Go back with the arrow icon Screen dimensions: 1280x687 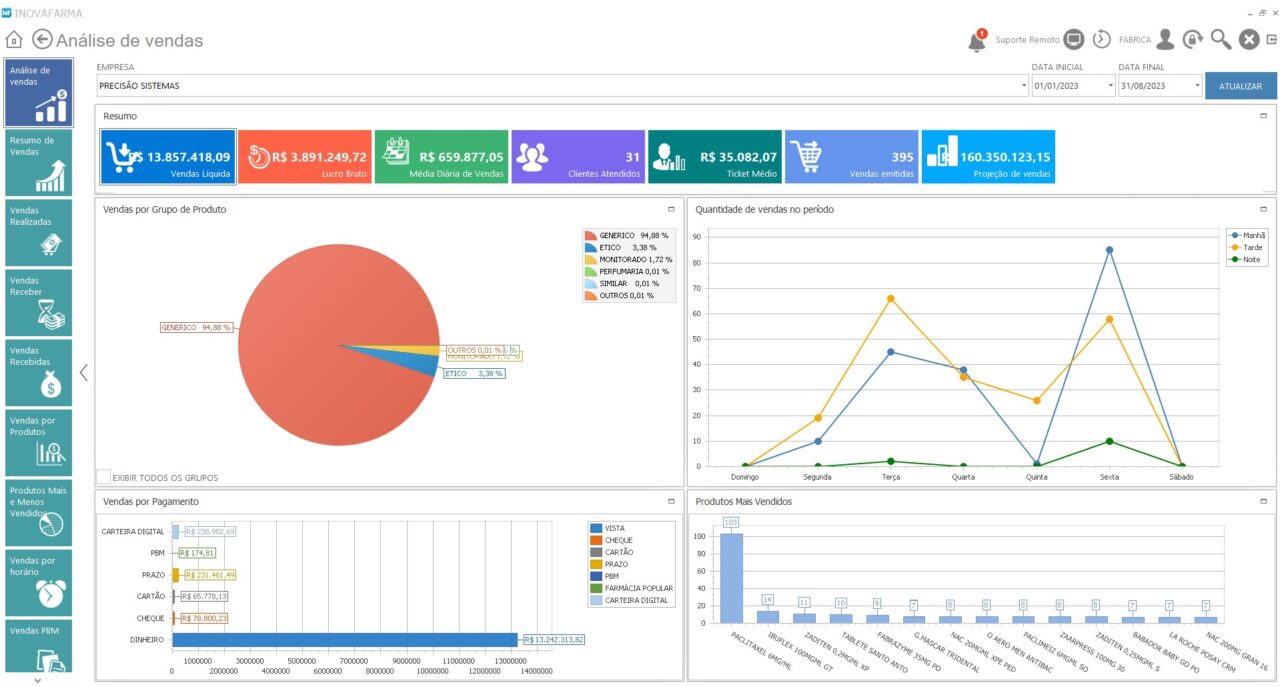(x=42, y=39)
